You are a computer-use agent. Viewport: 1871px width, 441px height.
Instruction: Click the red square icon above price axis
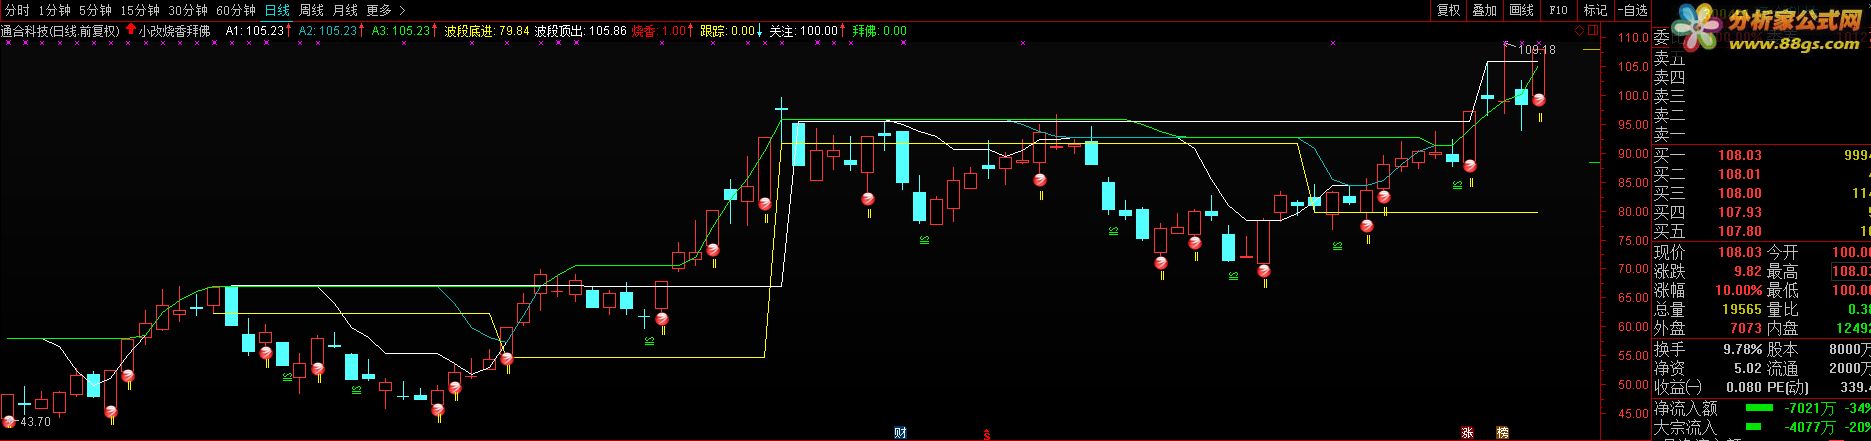click(1593, 31)
